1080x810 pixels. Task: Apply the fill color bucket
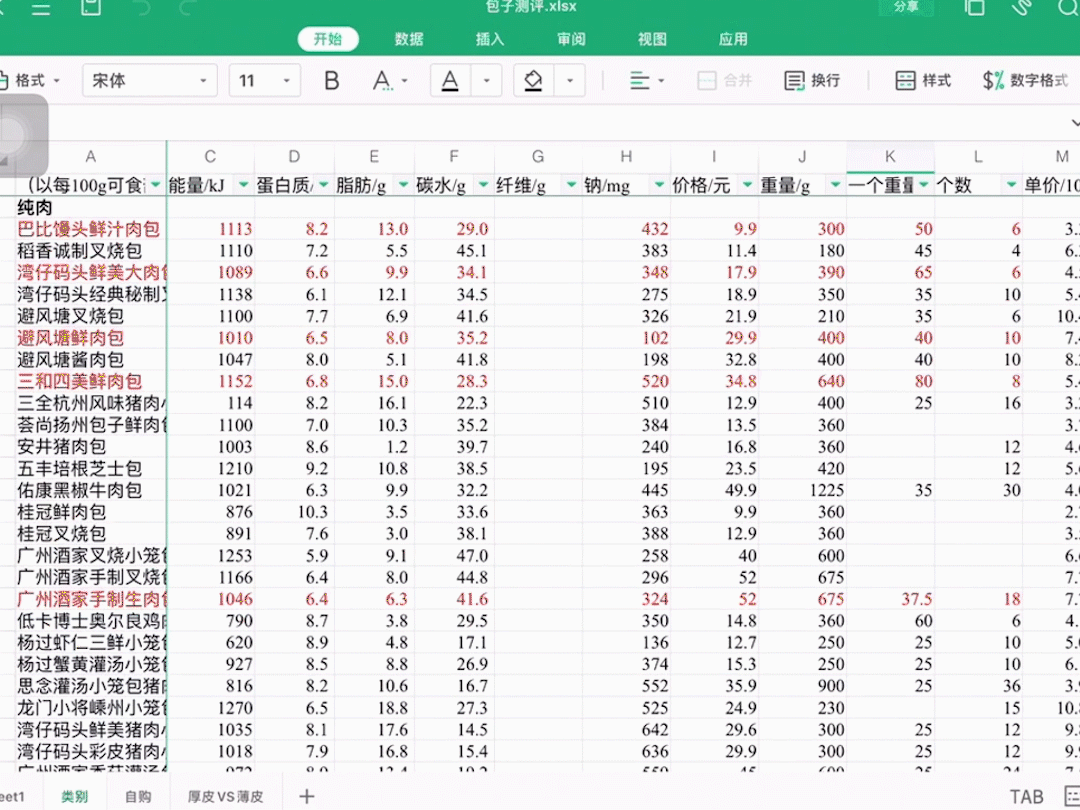pos(533,81)
